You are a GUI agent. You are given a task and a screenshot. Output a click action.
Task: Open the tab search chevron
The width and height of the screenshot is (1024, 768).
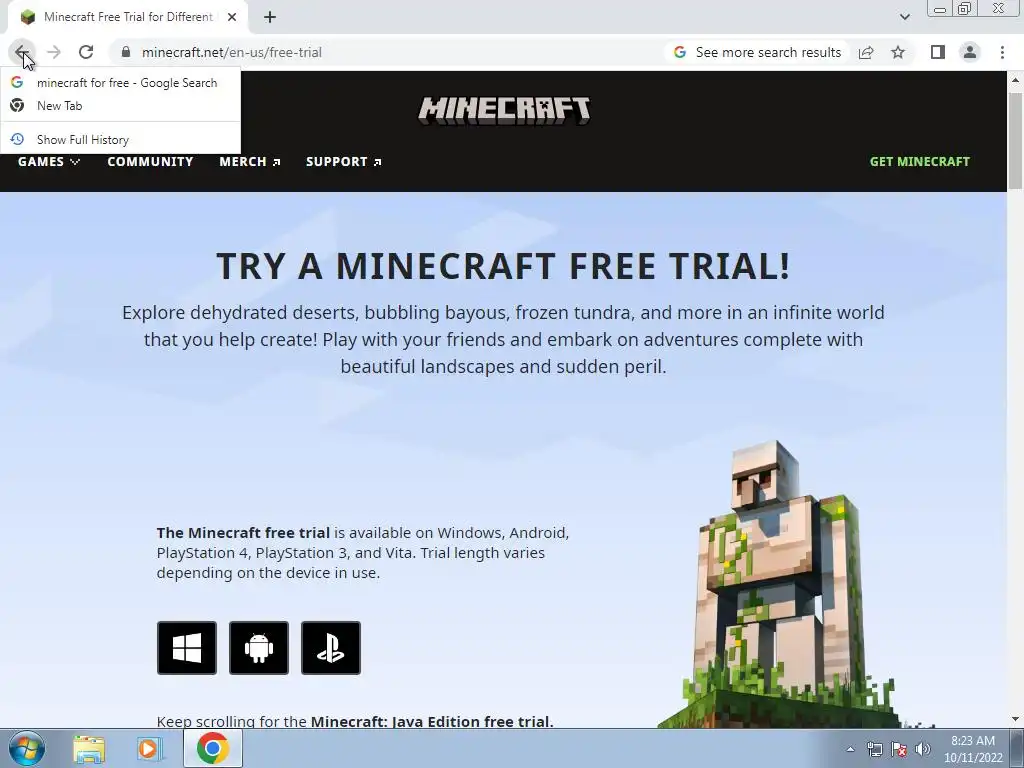click(904, 17)
